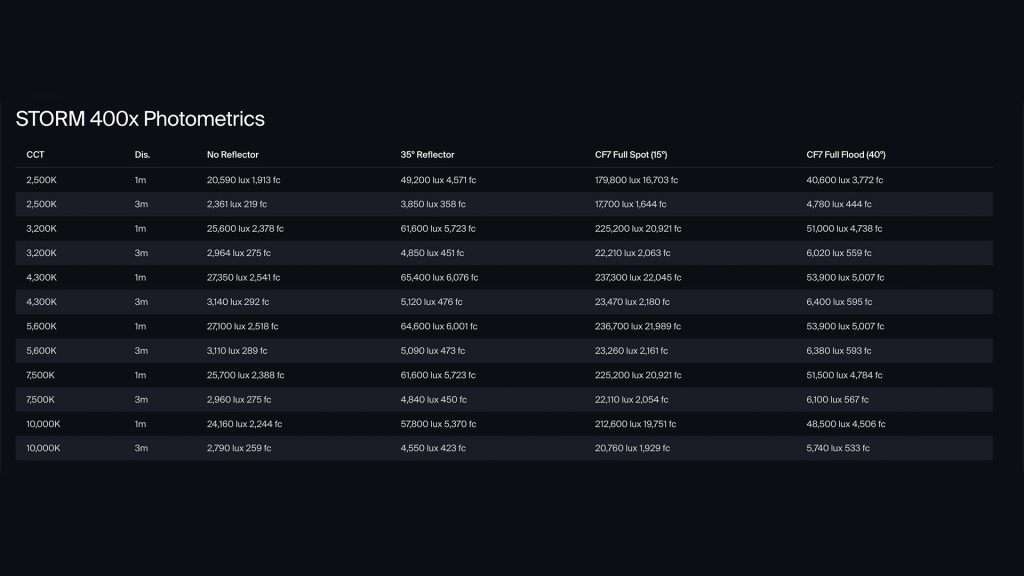Click the CCT column header
The image size is (1024, 576).
click(x=36, y=155)
